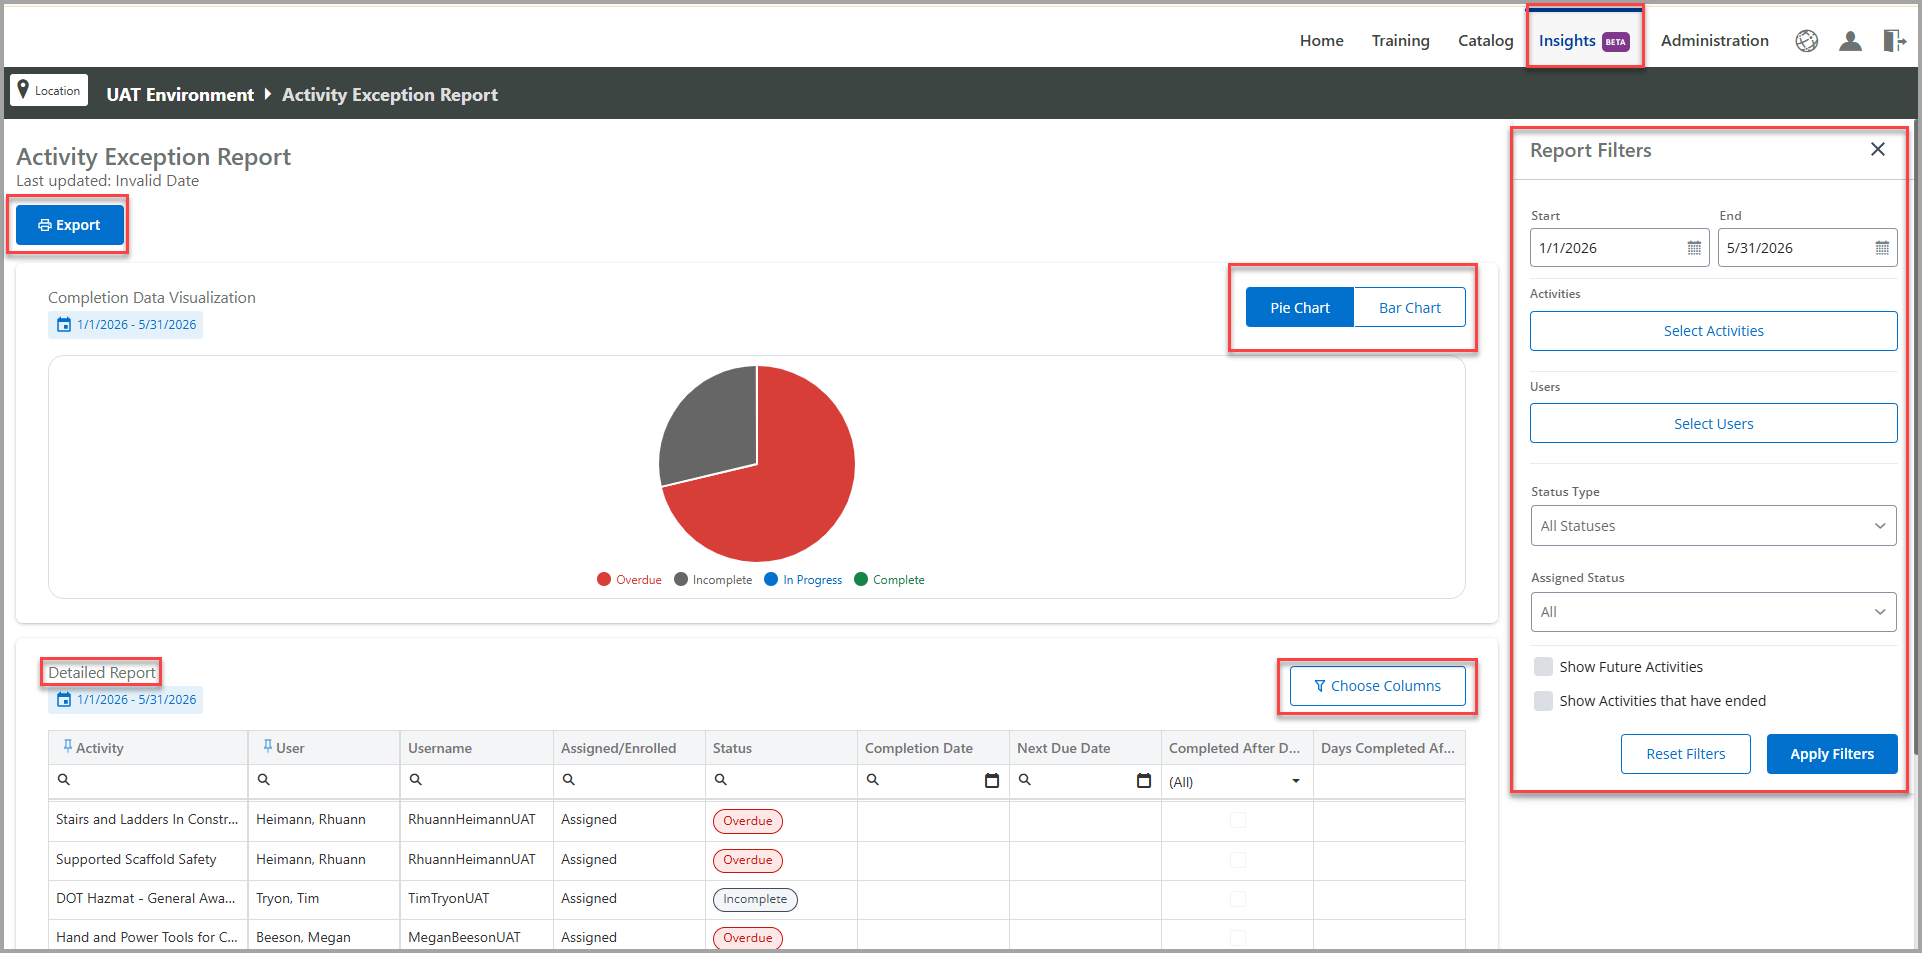Click breadcrumb arrow after UAT Environment
1922x953 pixels.
click(268, 94)
